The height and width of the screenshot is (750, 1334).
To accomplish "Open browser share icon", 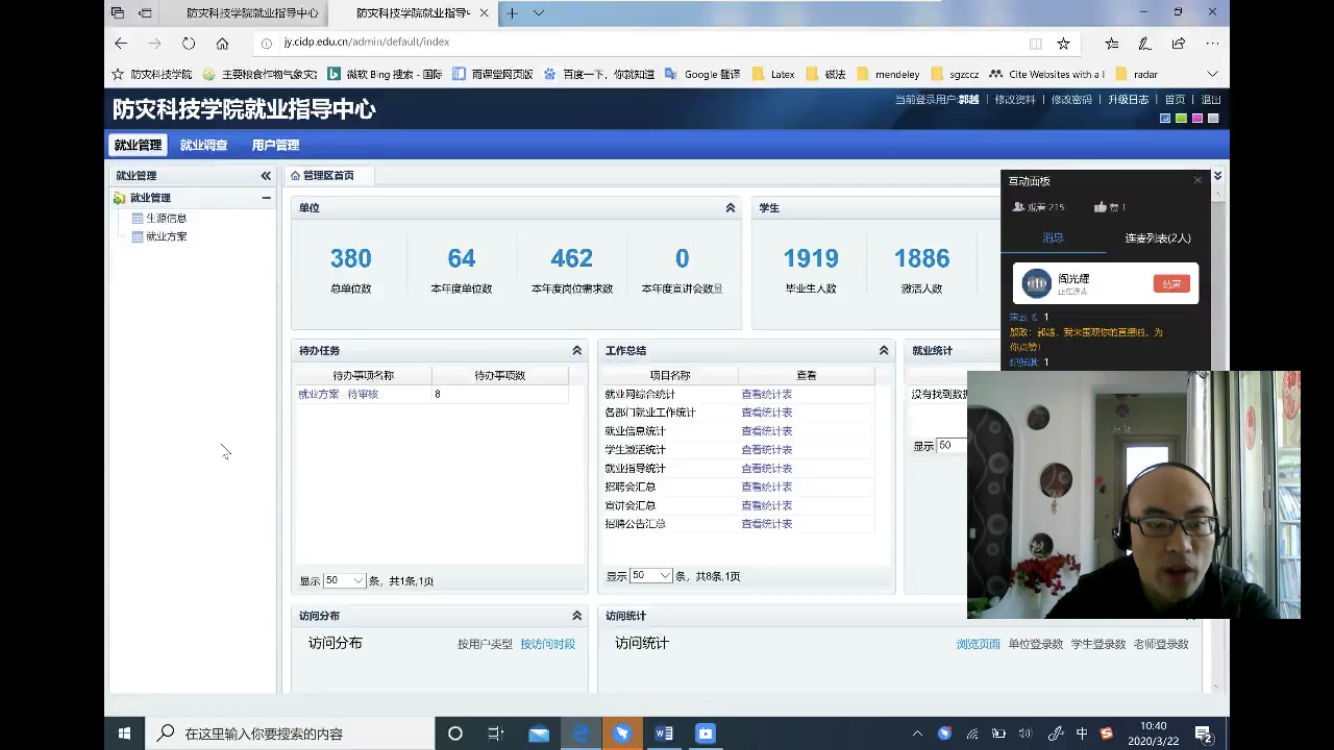I will [1178, 43].
